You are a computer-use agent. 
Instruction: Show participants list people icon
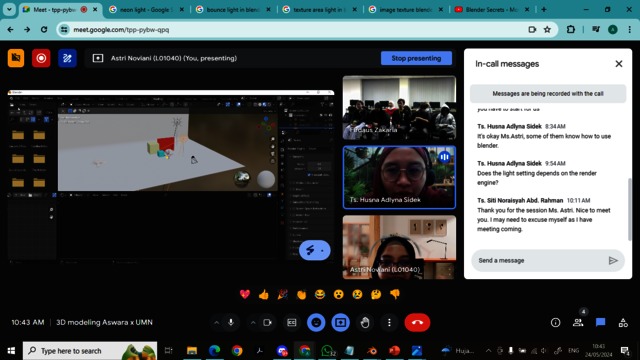[578, 322]
